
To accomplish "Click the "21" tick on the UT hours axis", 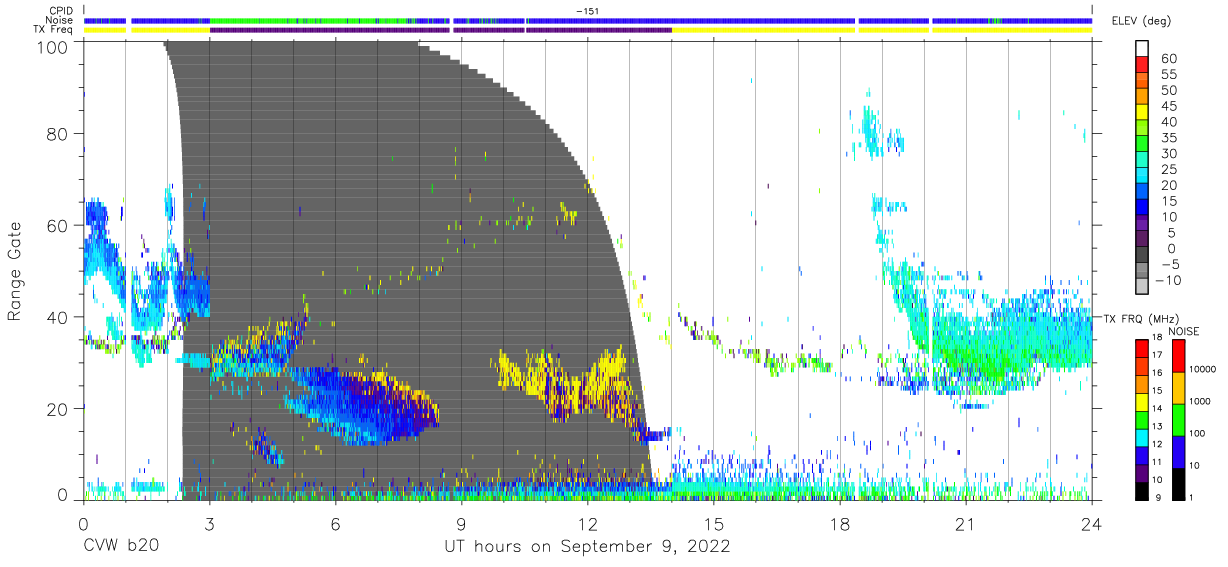I will pyautogui.click(x=966, y=523).
